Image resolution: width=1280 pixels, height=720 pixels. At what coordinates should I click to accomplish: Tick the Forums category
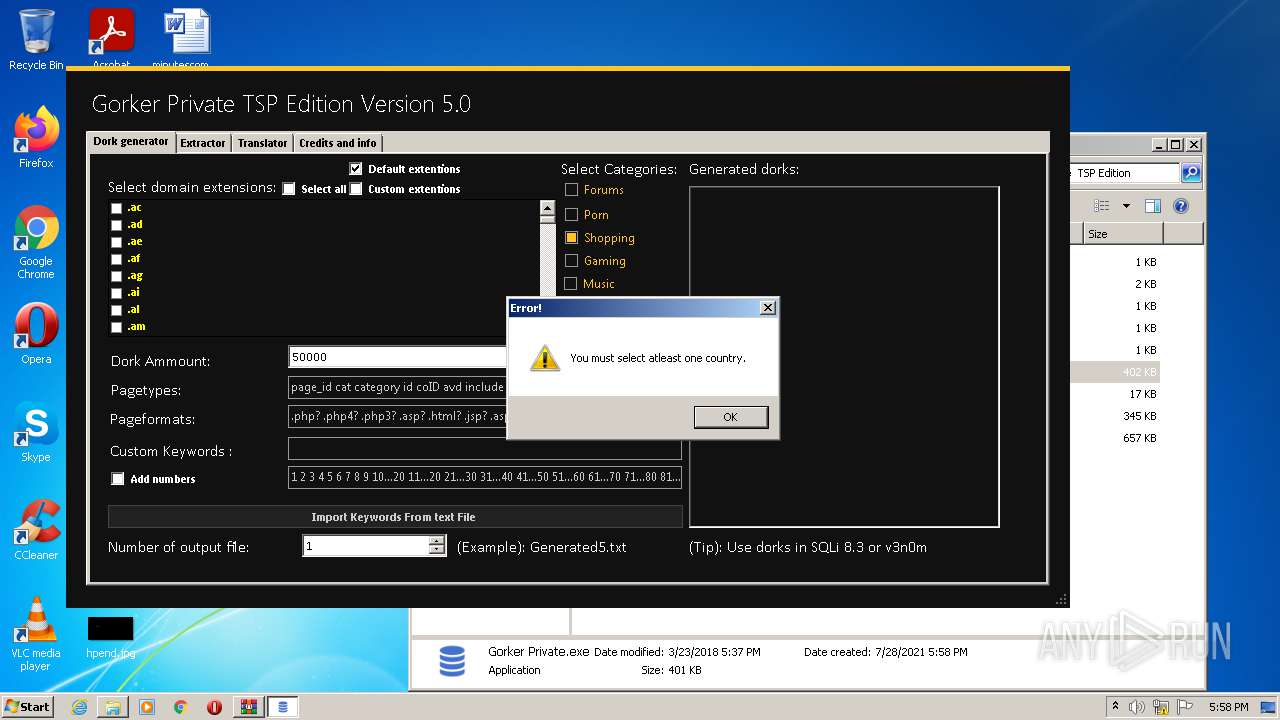point(571,190)
